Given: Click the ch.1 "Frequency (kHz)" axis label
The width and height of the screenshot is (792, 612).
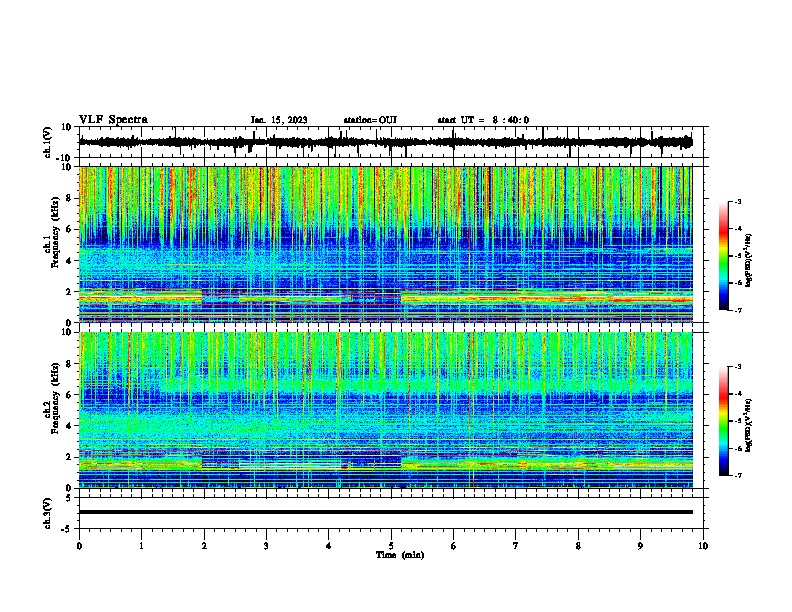Looking at the screenshot, I should click(x=55, y=233).
